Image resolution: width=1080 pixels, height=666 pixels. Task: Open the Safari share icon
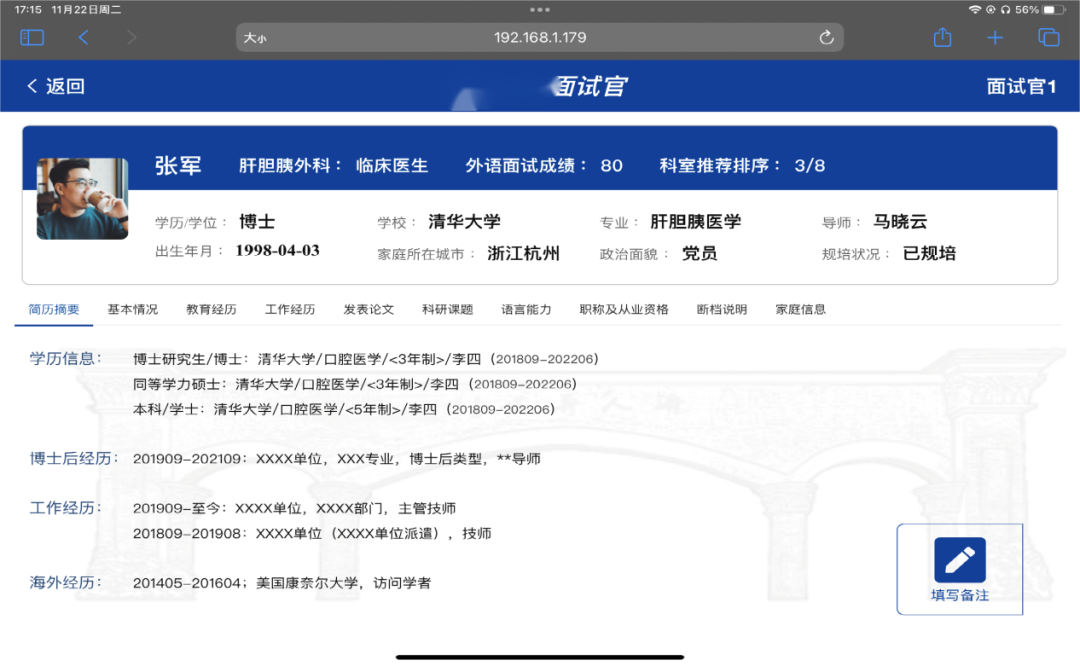tap(942, 38)
